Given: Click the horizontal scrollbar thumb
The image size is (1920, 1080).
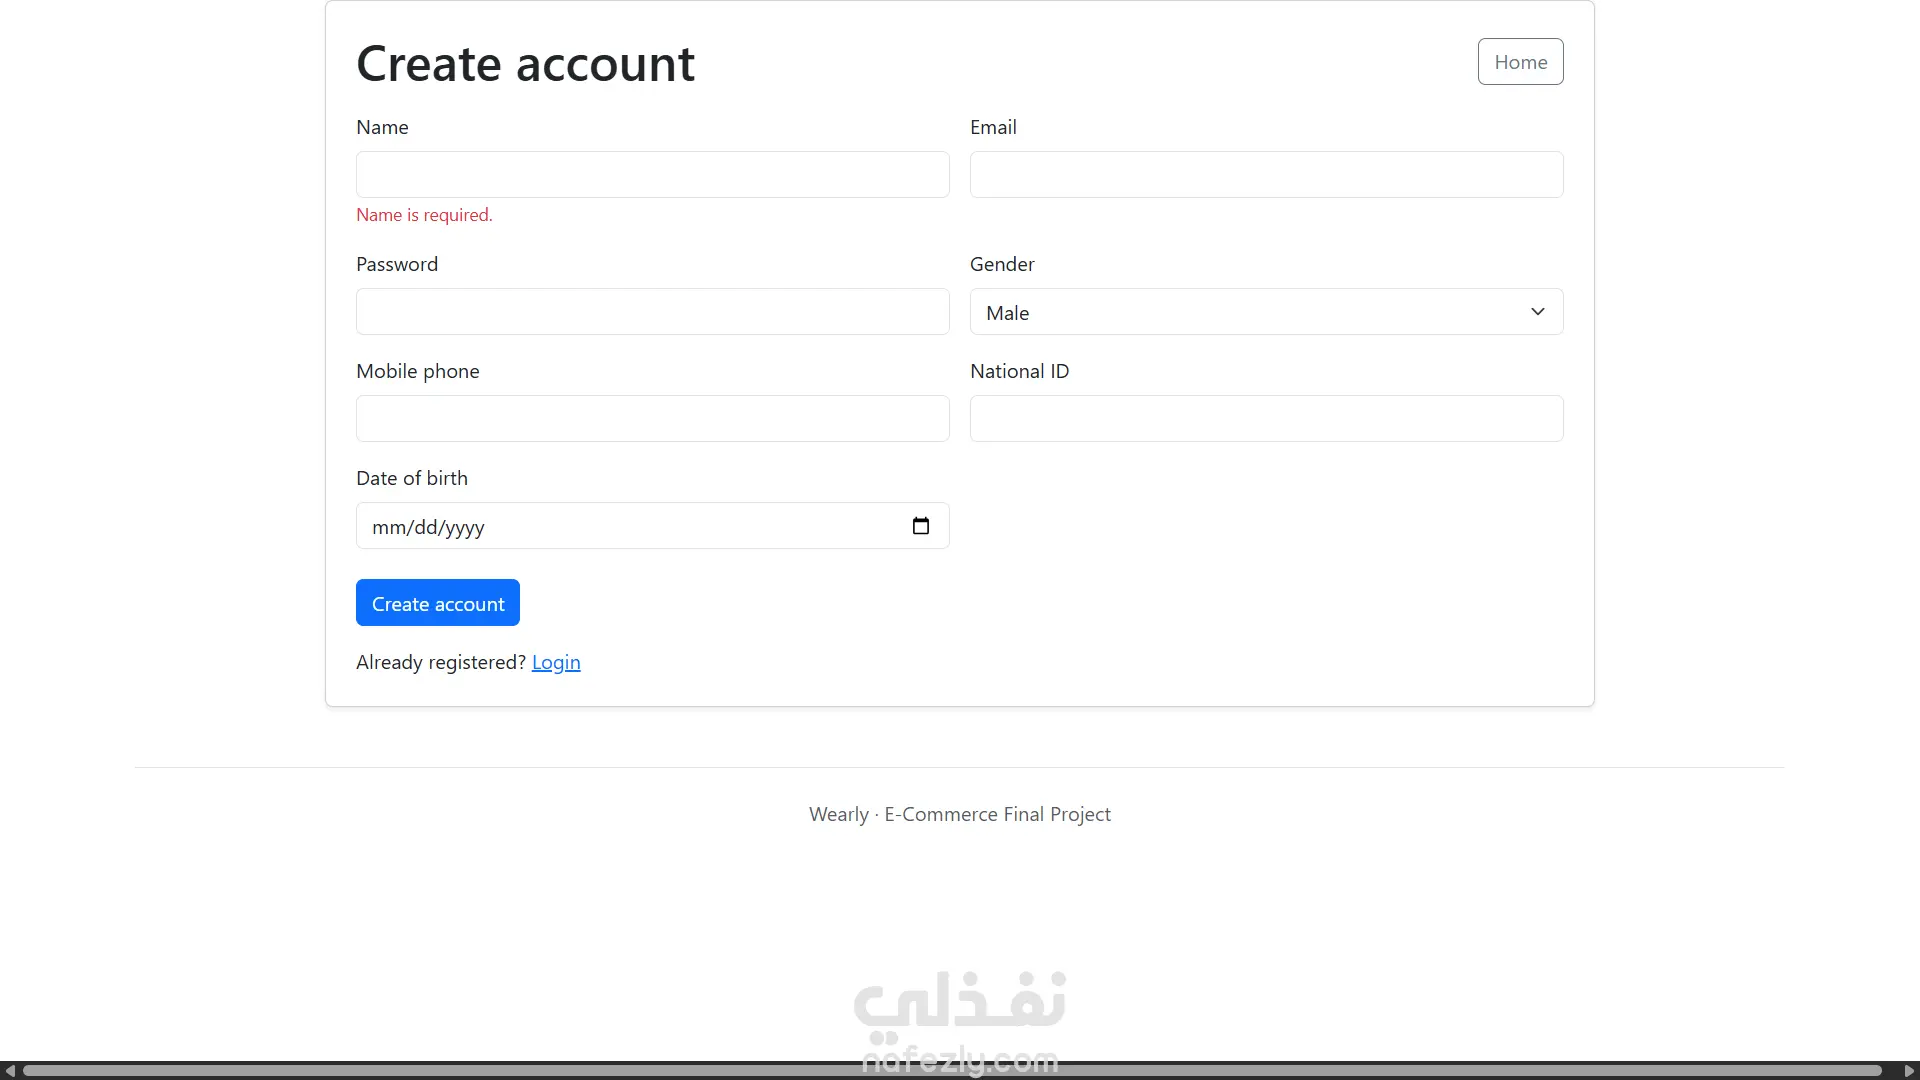Looking at the screenshot, I should (x=952, y=1071).
